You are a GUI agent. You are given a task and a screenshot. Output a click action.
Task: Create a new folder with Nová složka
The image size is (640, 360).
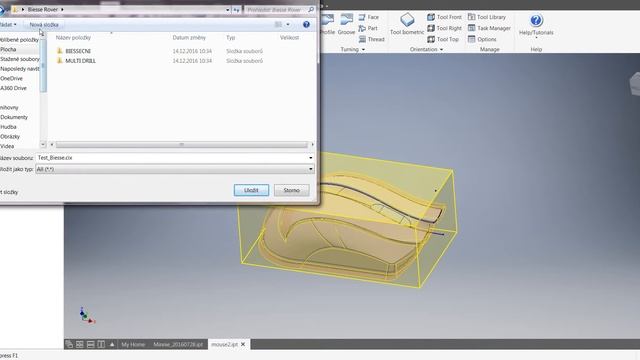point(44,24)
